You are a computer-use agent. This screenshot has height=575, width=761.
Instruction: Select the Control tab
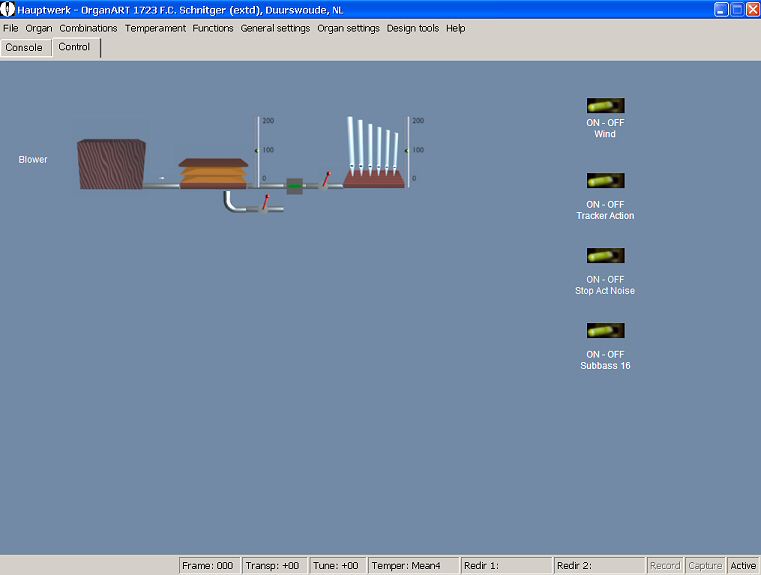(x=74, y=47)
